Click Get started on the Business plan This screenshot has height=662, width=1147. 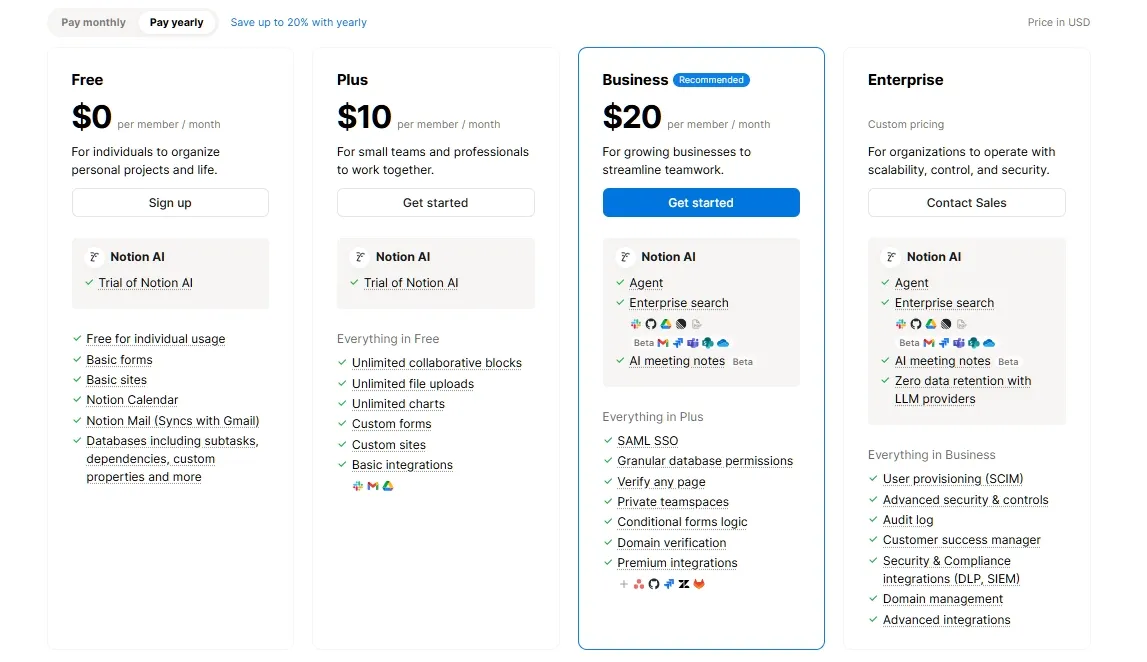pyautogui.click(x=701, y=202)
